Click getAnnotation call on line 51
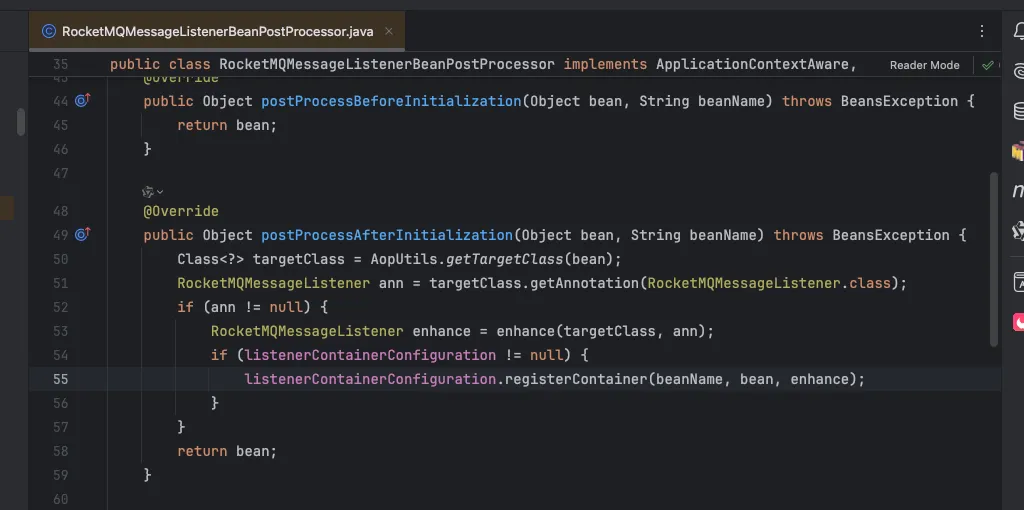Screen dimensions: 1024x510 (585, 283)
